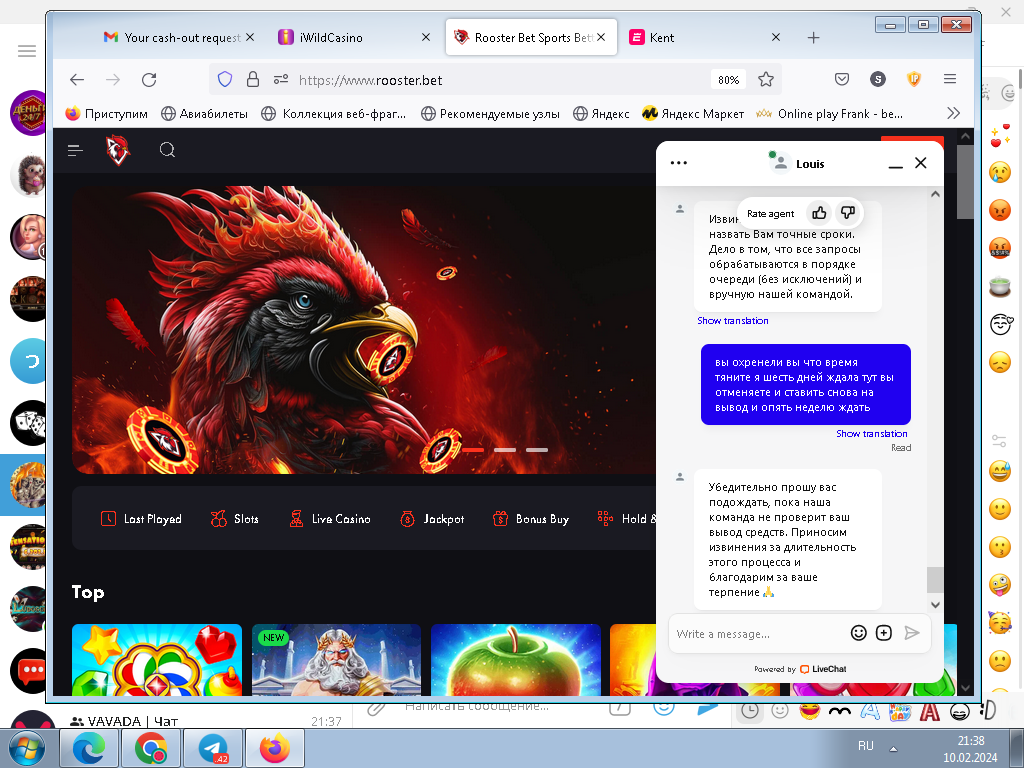1024x768 pixels.
Task: Open Online play Frank bookmark
Action: tap(829, 114)
